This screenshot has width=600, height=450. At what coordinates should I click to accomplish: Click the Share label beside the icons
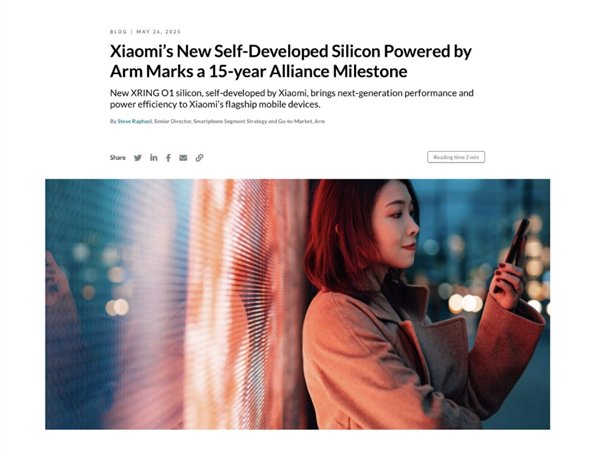pos(117,158)
